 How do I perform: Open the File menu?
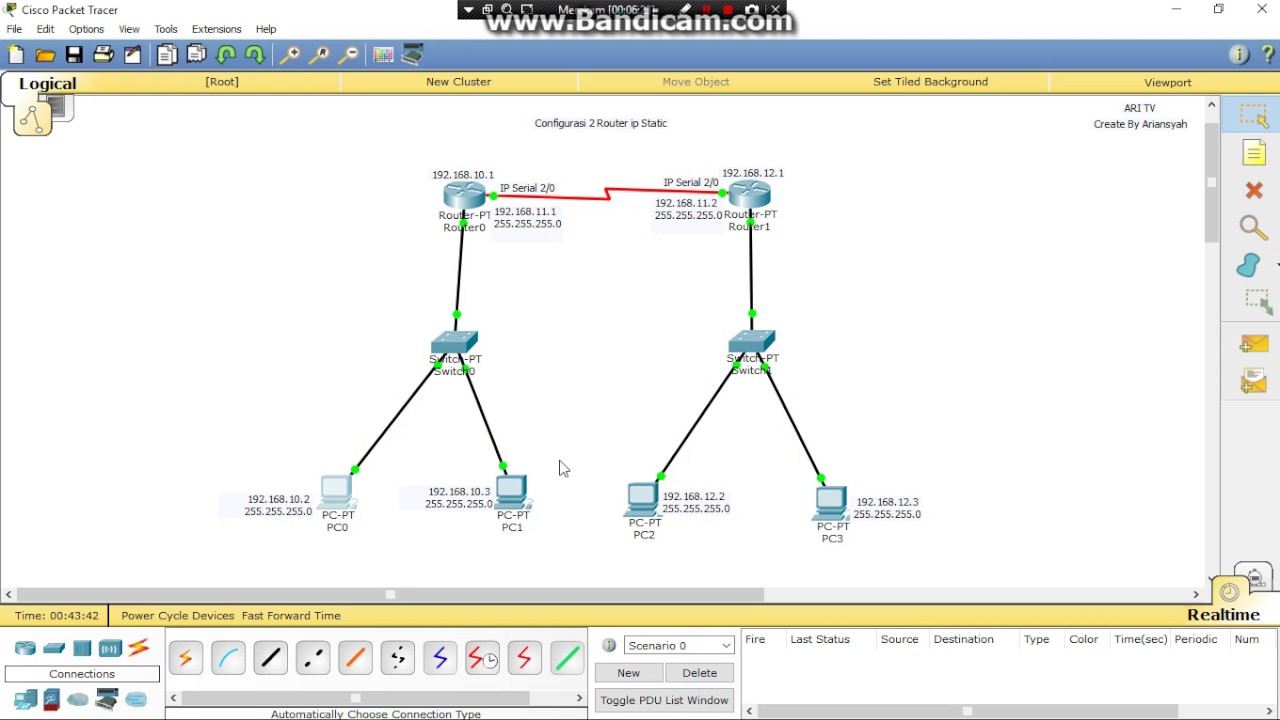point(14,29)
